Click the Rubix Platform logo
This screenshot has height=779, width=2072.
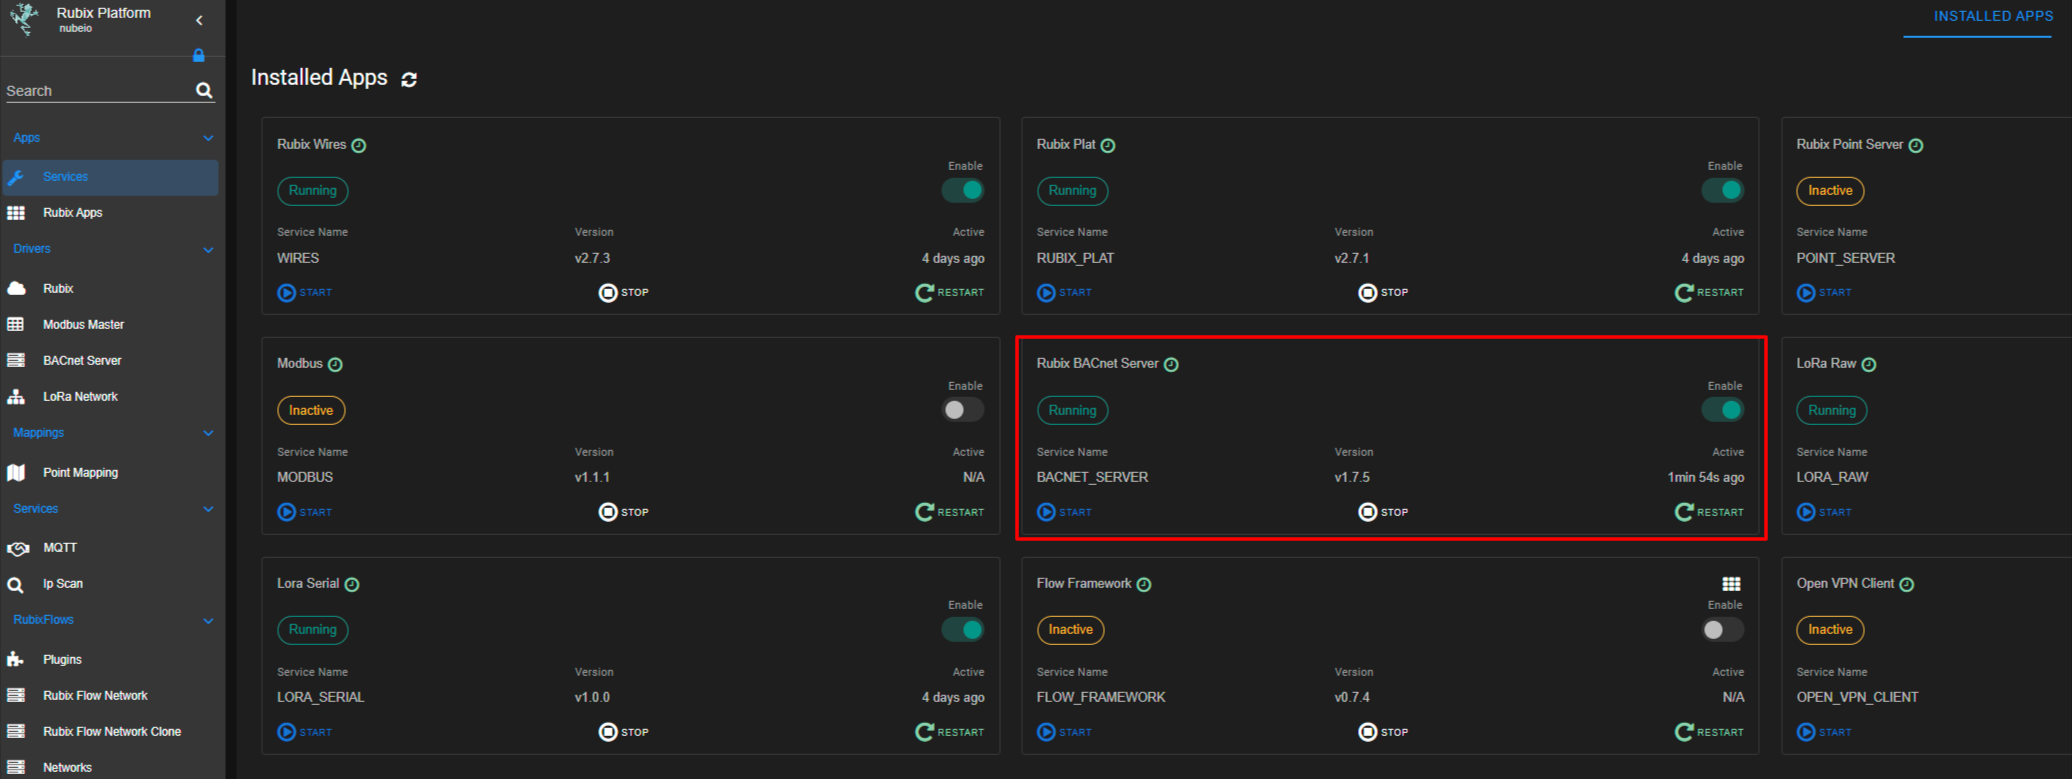24,19
